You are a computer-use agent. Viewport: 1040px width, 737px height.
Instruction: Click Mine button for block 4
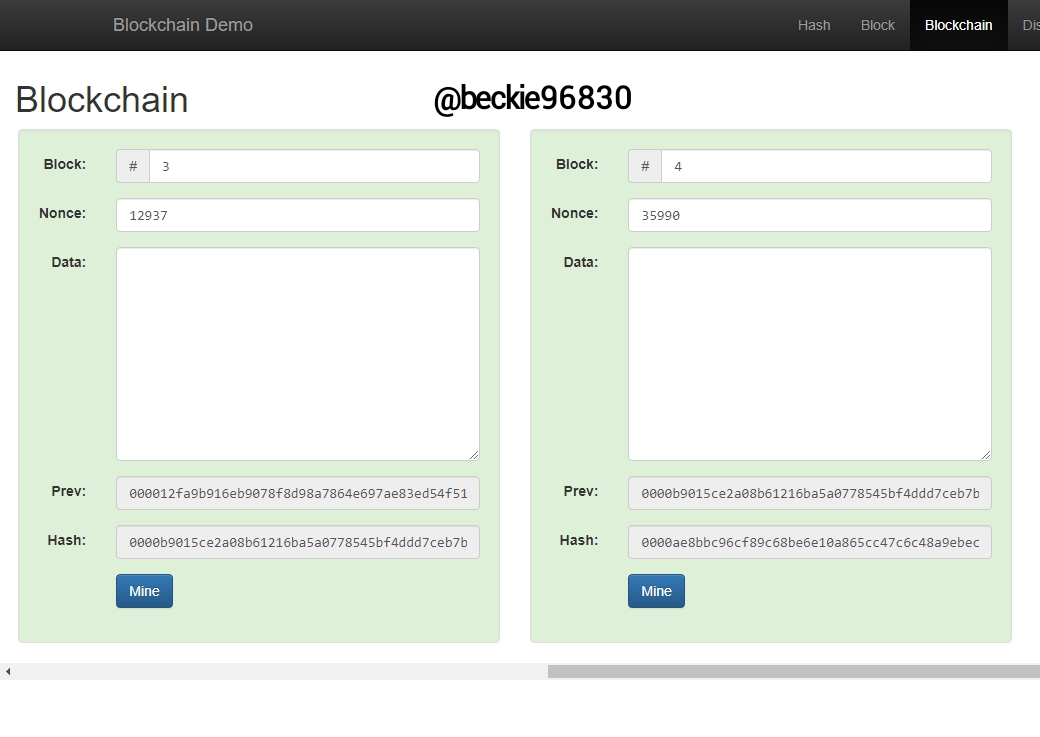[x=656, y=591]
